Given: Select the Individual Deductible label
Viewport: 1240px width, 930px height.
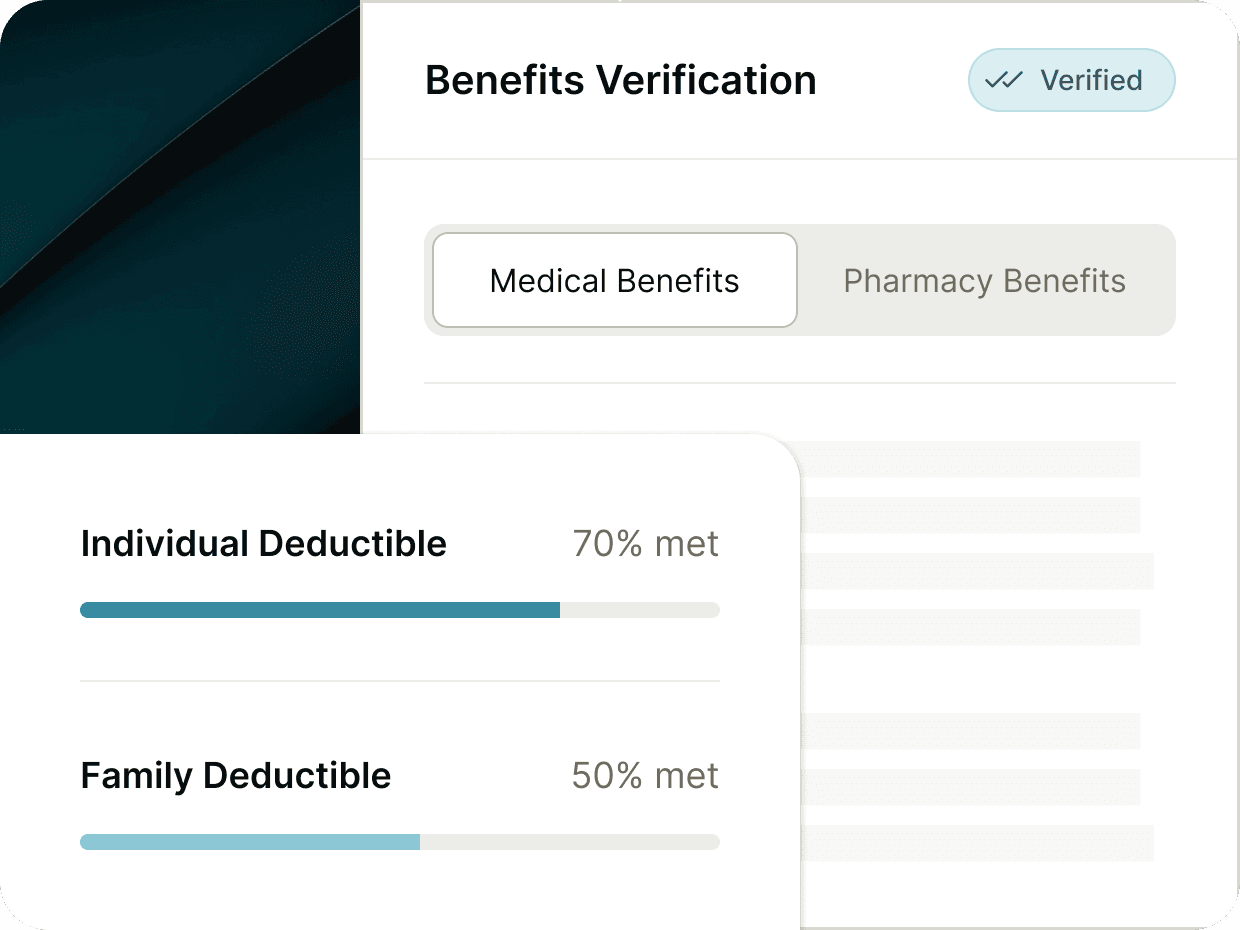Looking at the screenshot, I should pyautogui.click(x=264, y=544).
